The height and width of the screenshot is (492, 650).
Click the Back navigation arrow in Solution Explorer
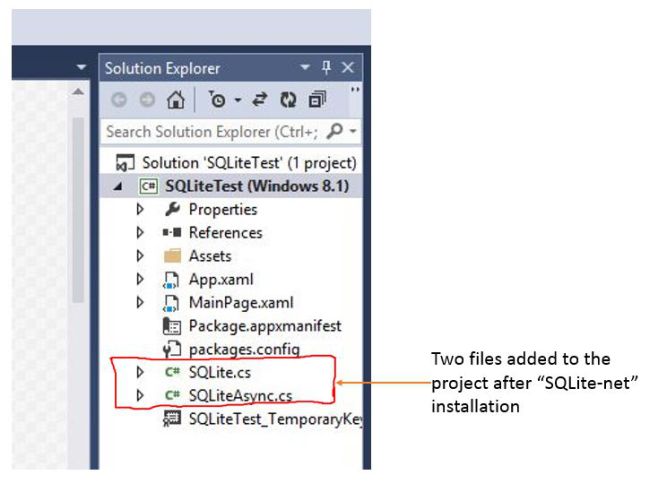[119, 100]
